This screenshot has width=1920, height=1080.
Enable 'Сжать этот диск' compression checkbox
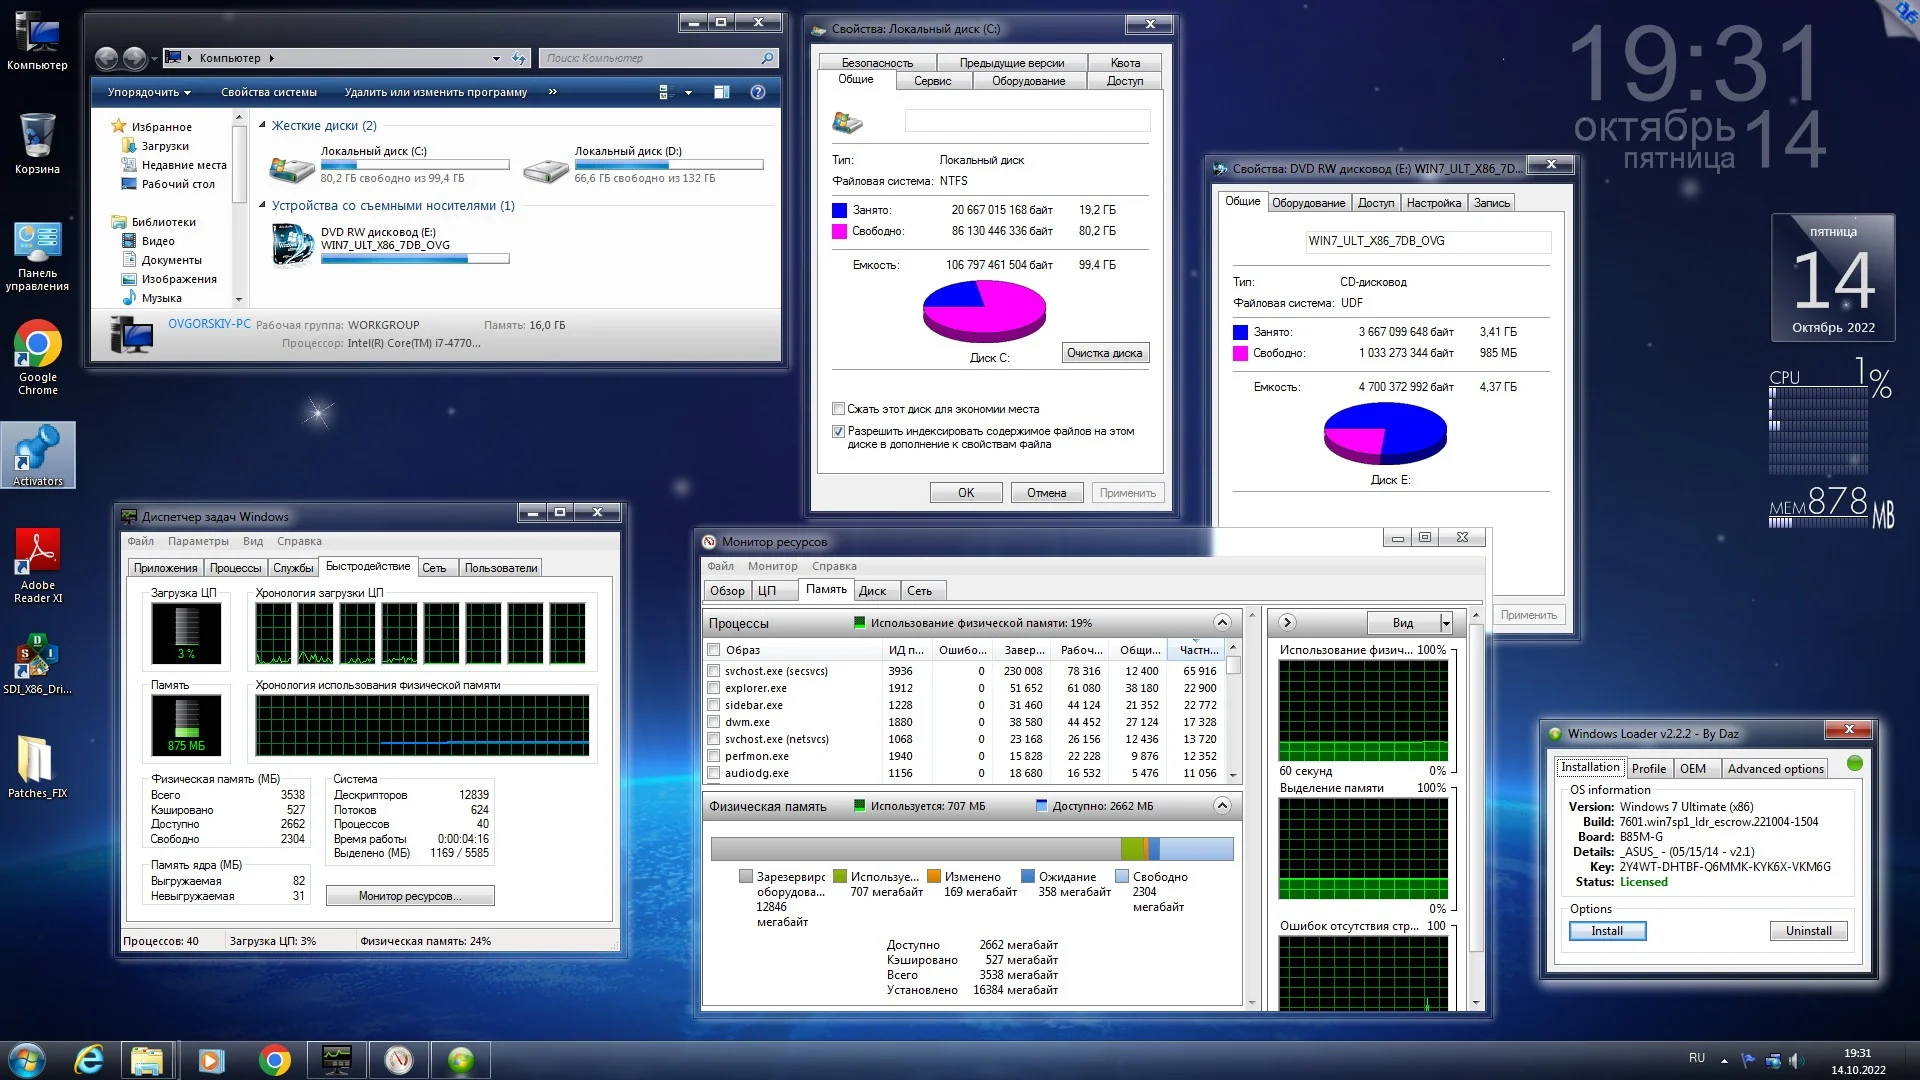pyautogui.click(x=839, y=409)
